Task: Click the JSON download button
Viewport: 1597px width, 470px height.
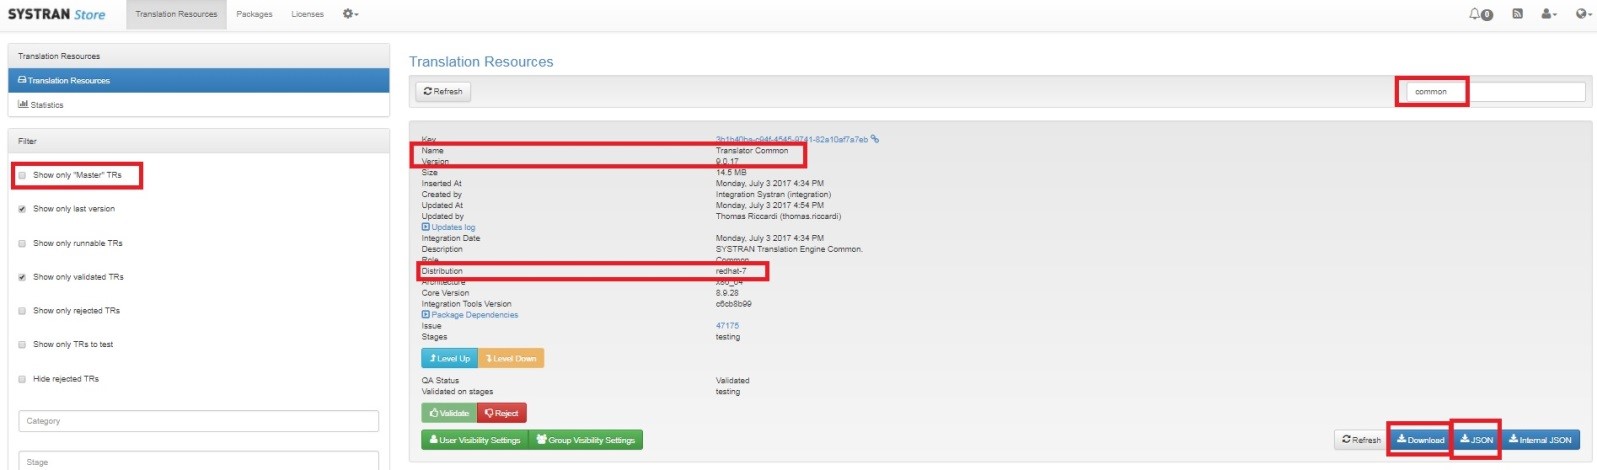Action: click(x=1476, y=440)
